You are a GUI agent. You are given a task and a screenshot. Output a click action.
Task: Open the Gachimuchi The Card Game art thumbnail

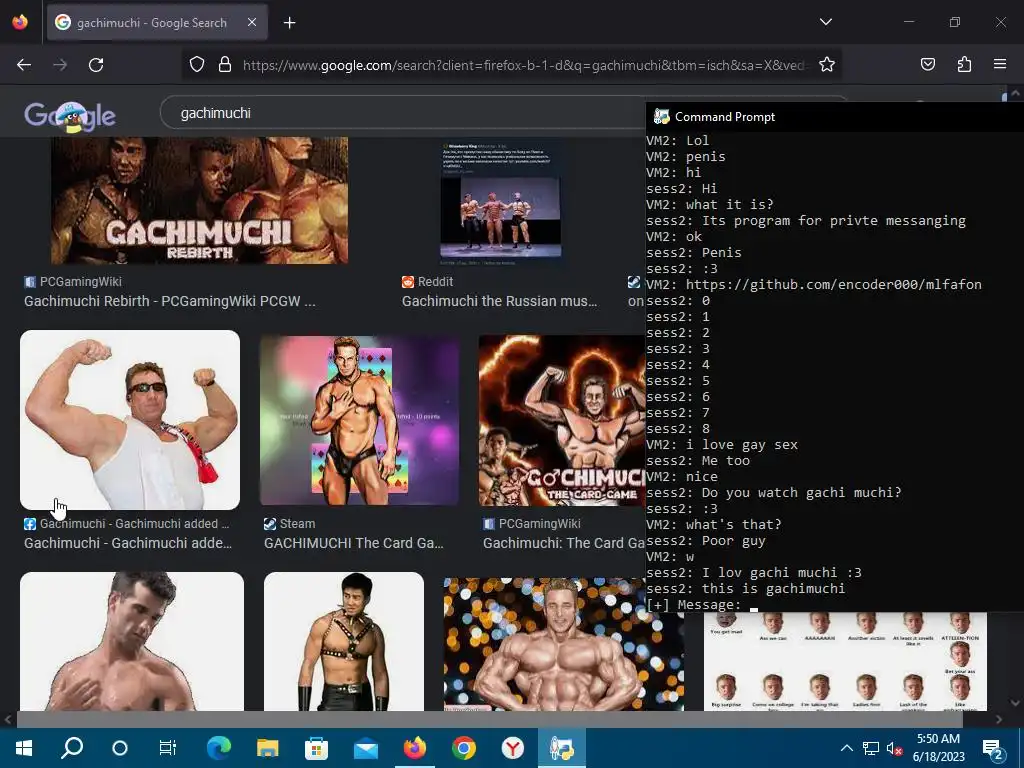click(x=562, y=420)
